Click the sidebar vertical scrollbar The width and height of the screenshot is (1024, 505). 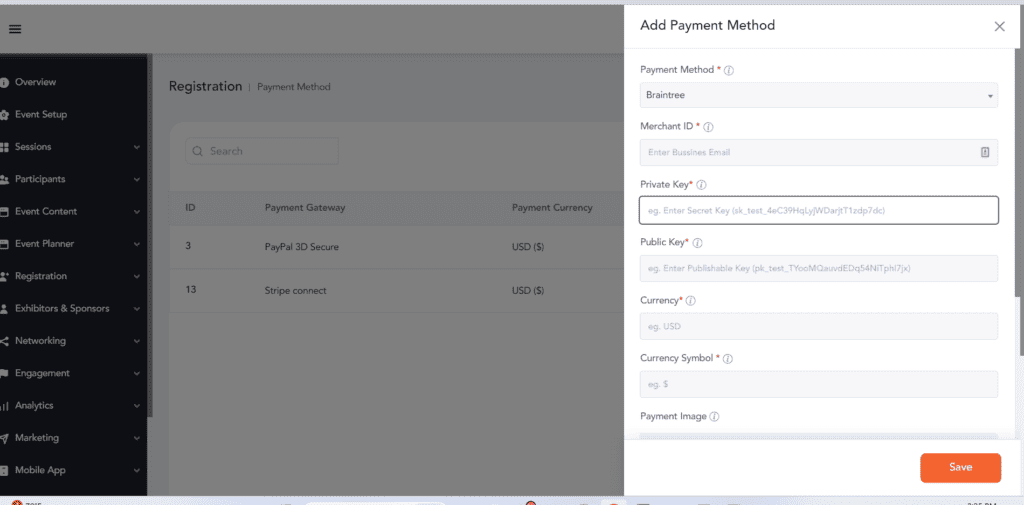150,235
